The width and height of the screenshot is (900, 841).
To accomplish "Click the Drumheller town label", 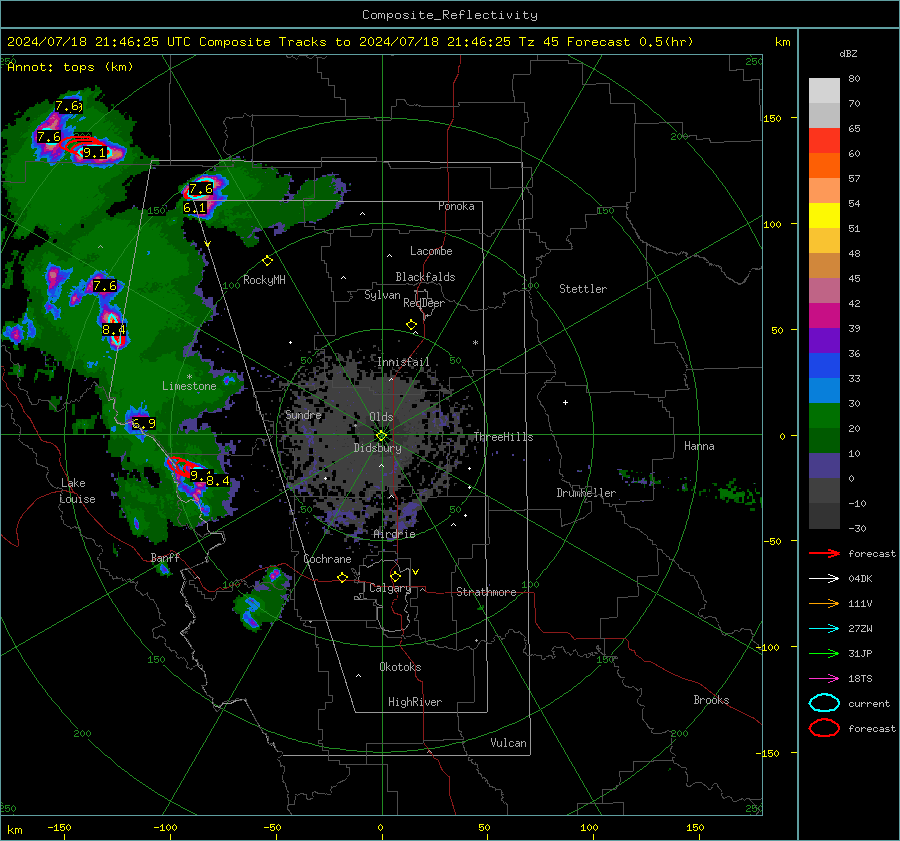I will [586, 493].
